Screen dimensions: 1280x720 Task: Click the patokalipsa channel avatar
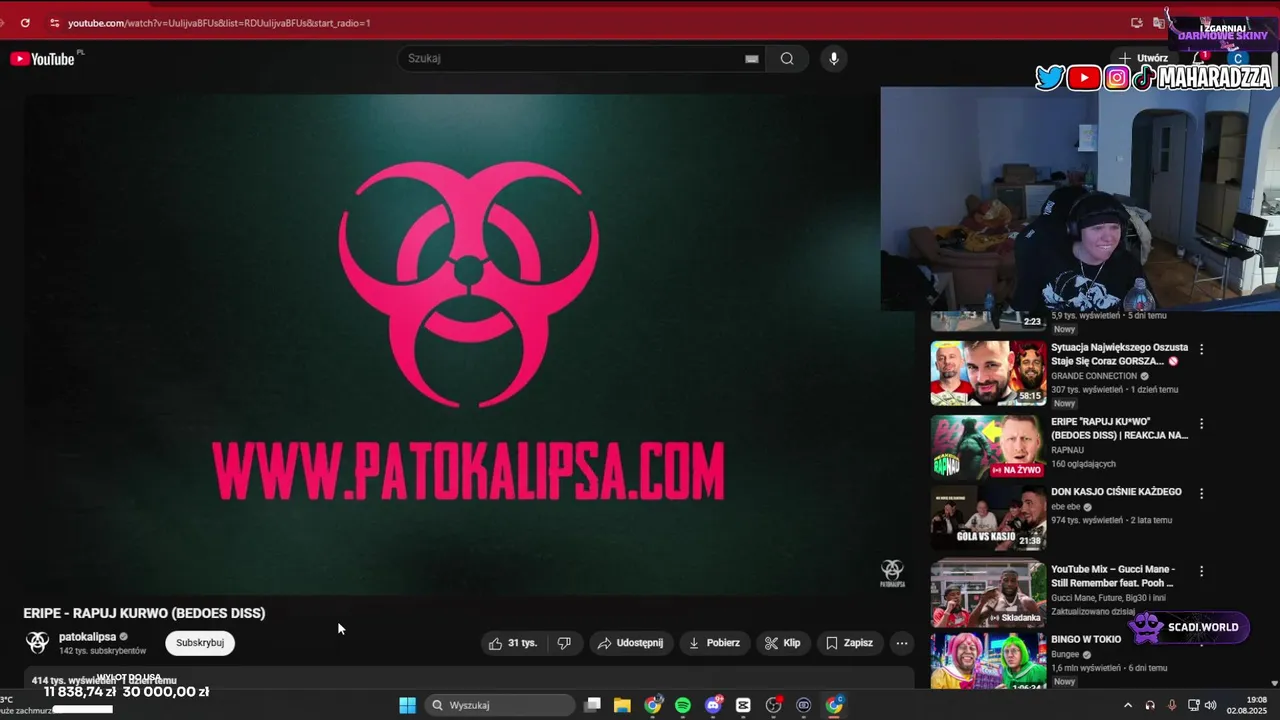tap(38, 642)
